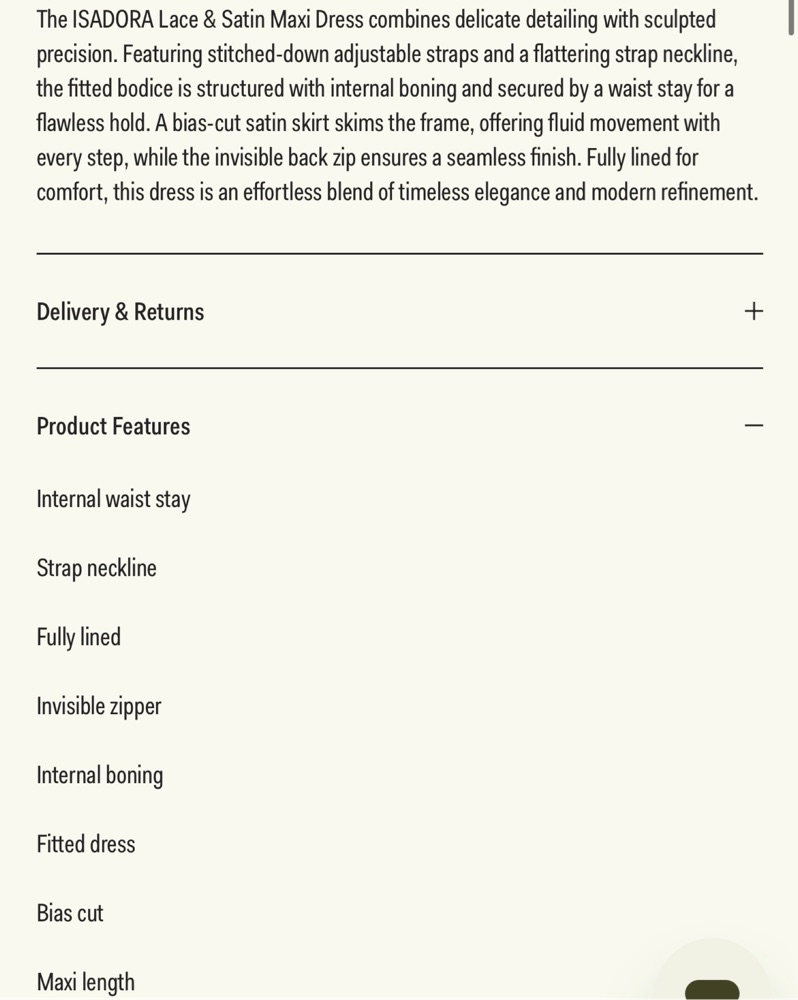Select the Strap neckline feature line
Image resolution: width=798 pixels, height=1000 pixels.
tap(96, 568)
